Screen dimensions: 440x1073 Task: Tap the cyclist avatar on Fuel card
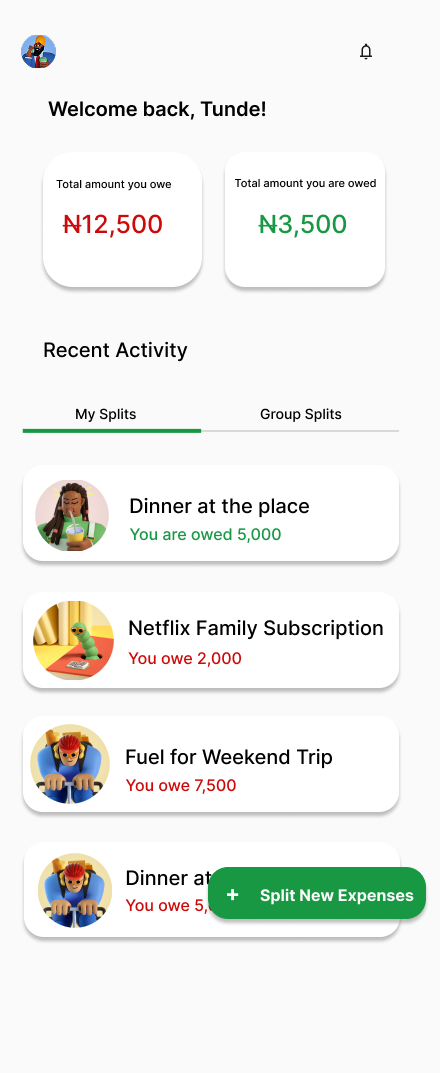(x=70, y=764)
